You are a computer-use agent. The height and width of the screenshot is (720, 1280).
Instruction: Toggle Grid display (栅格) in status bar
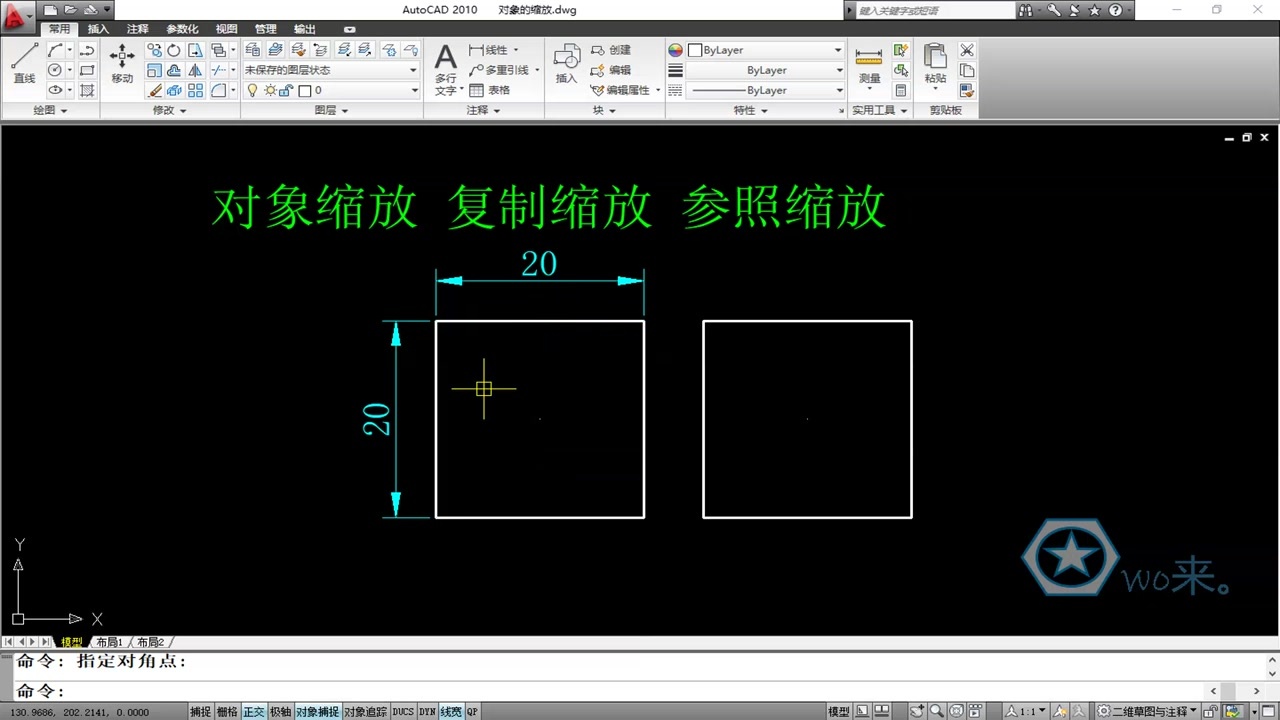coord(227,711)
